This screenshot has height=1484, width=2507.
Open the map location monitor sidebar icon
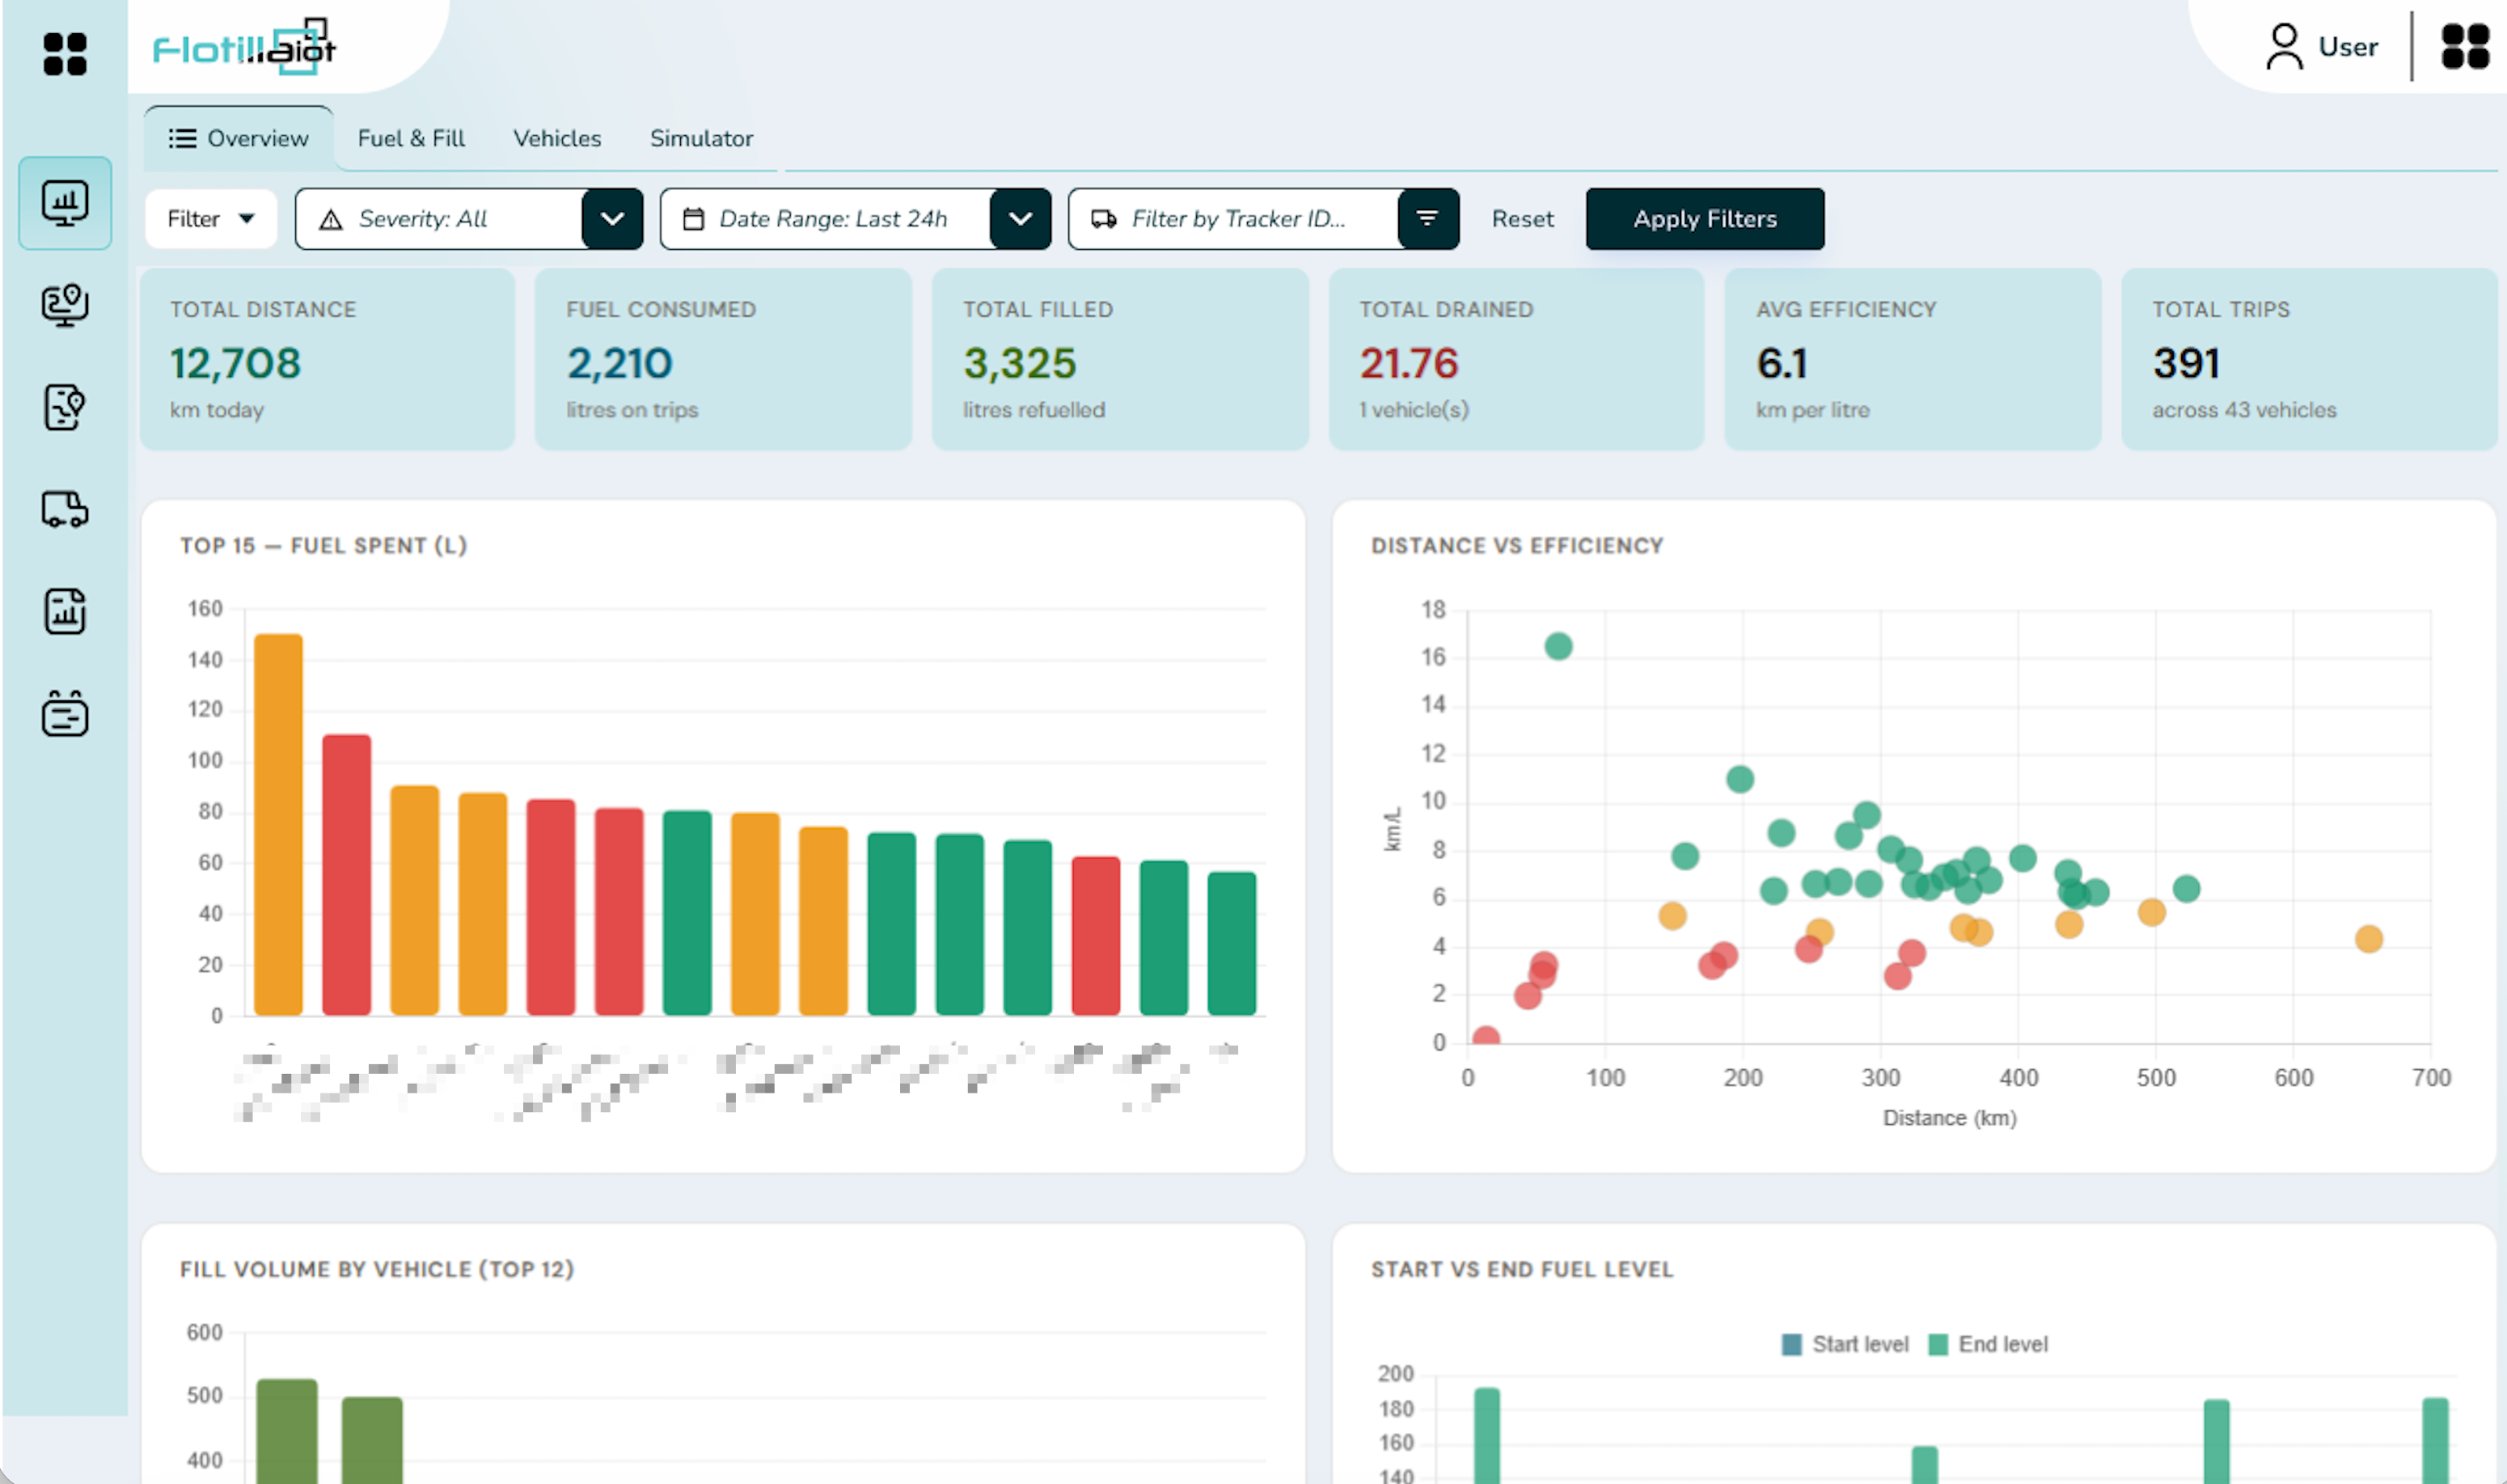[65, 305]
